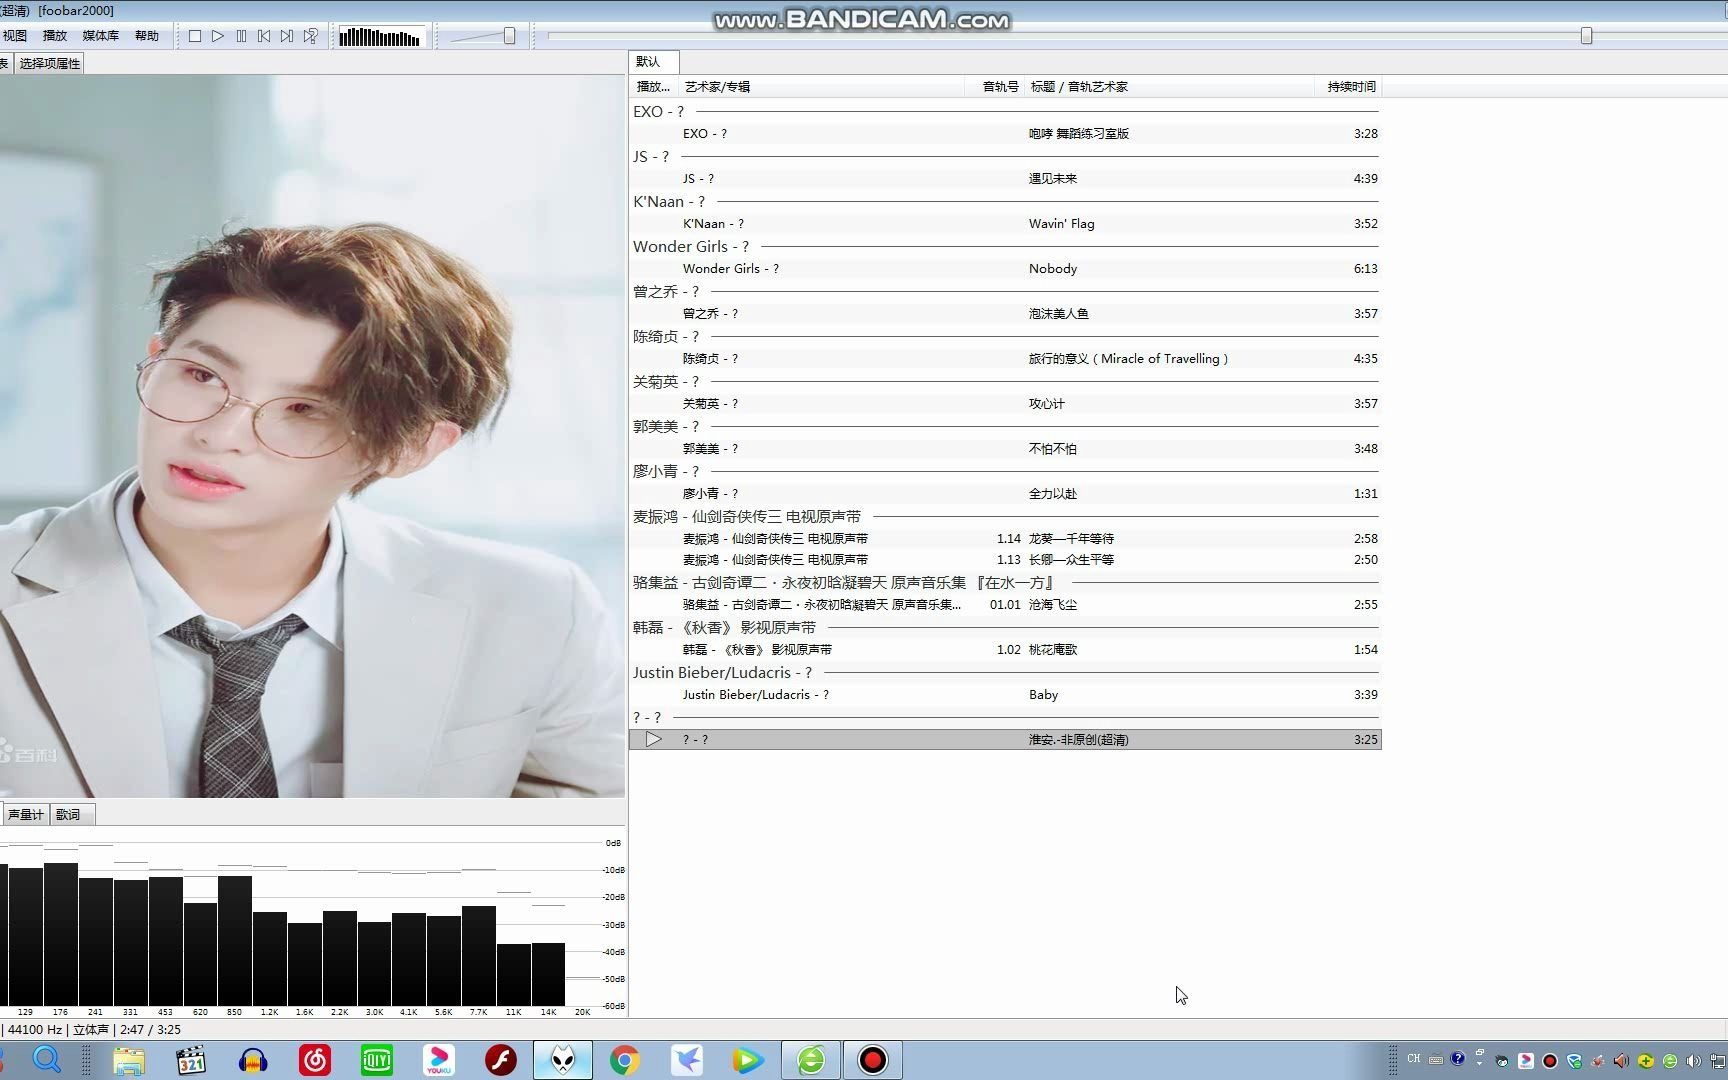The image size is (1728, 1080).
Task: Select track 旅行的意义 (Miracle of Travelling)
Action: 1005,359
